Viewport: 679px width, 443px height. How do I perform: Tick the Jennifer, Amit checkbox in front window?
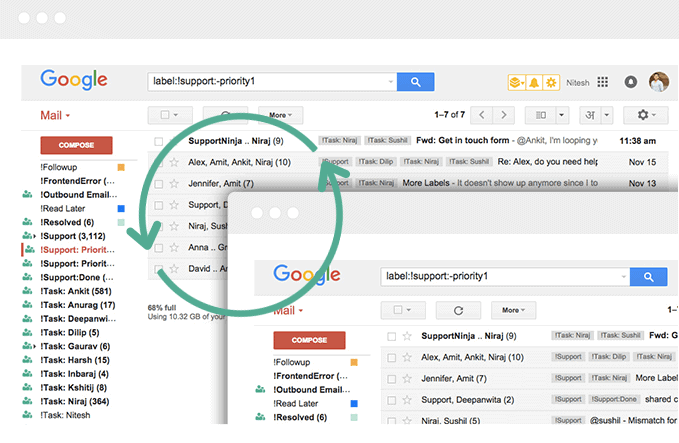391,379
